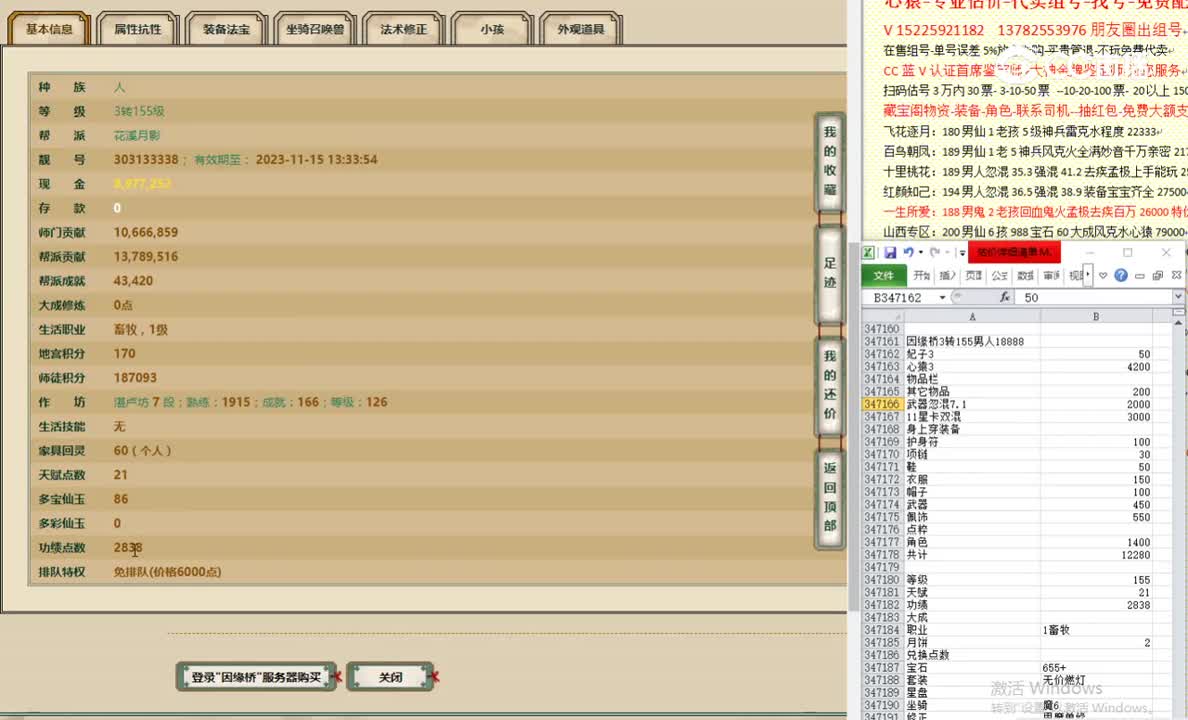Expand the formula bar dropdown arrow
The image size is (1188, 720).
1177,296
